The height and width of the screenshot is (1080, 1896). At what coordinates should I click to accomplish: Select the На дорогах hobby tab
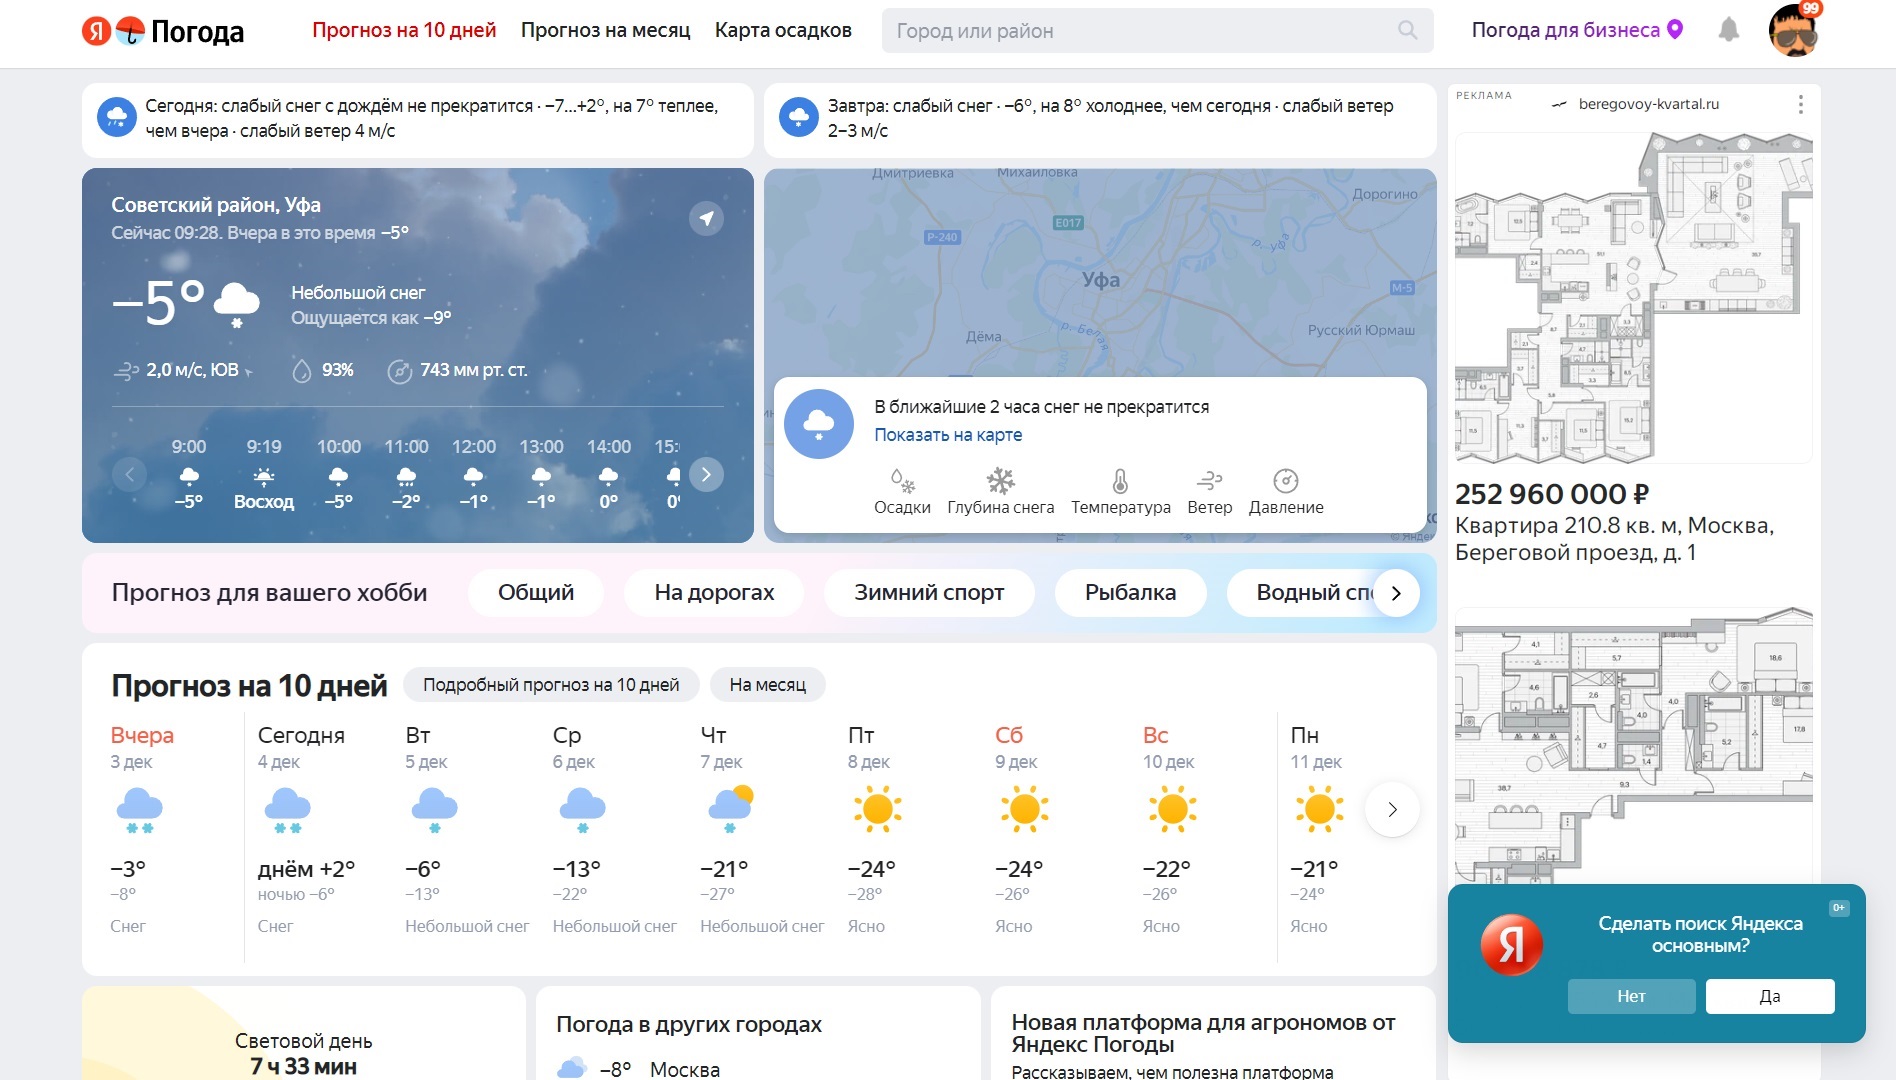[x=714, y=593]
